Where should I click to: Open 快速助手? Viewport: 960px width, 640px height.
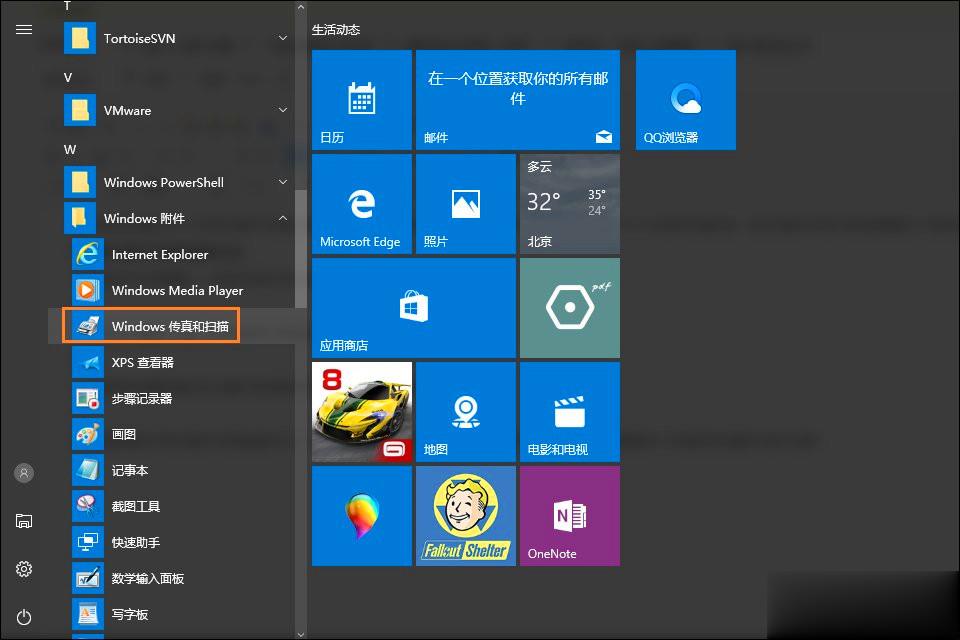click(x=178, y=542)
